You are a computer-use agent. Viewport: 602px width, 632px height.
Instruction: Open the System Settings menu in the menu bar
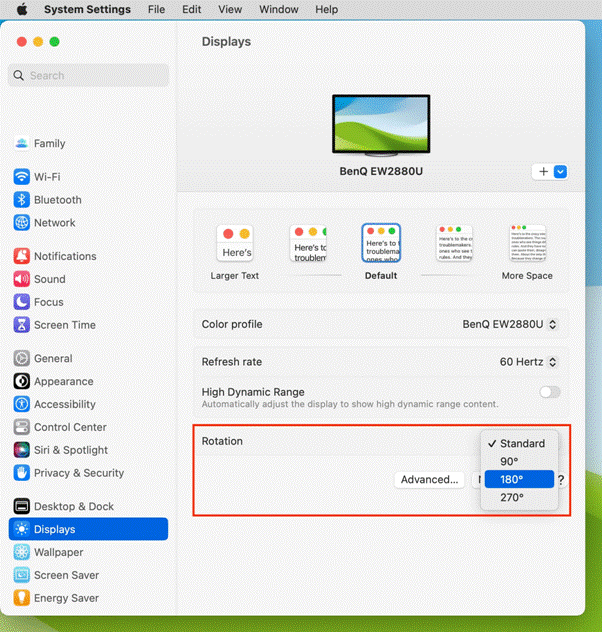(87, 9)
